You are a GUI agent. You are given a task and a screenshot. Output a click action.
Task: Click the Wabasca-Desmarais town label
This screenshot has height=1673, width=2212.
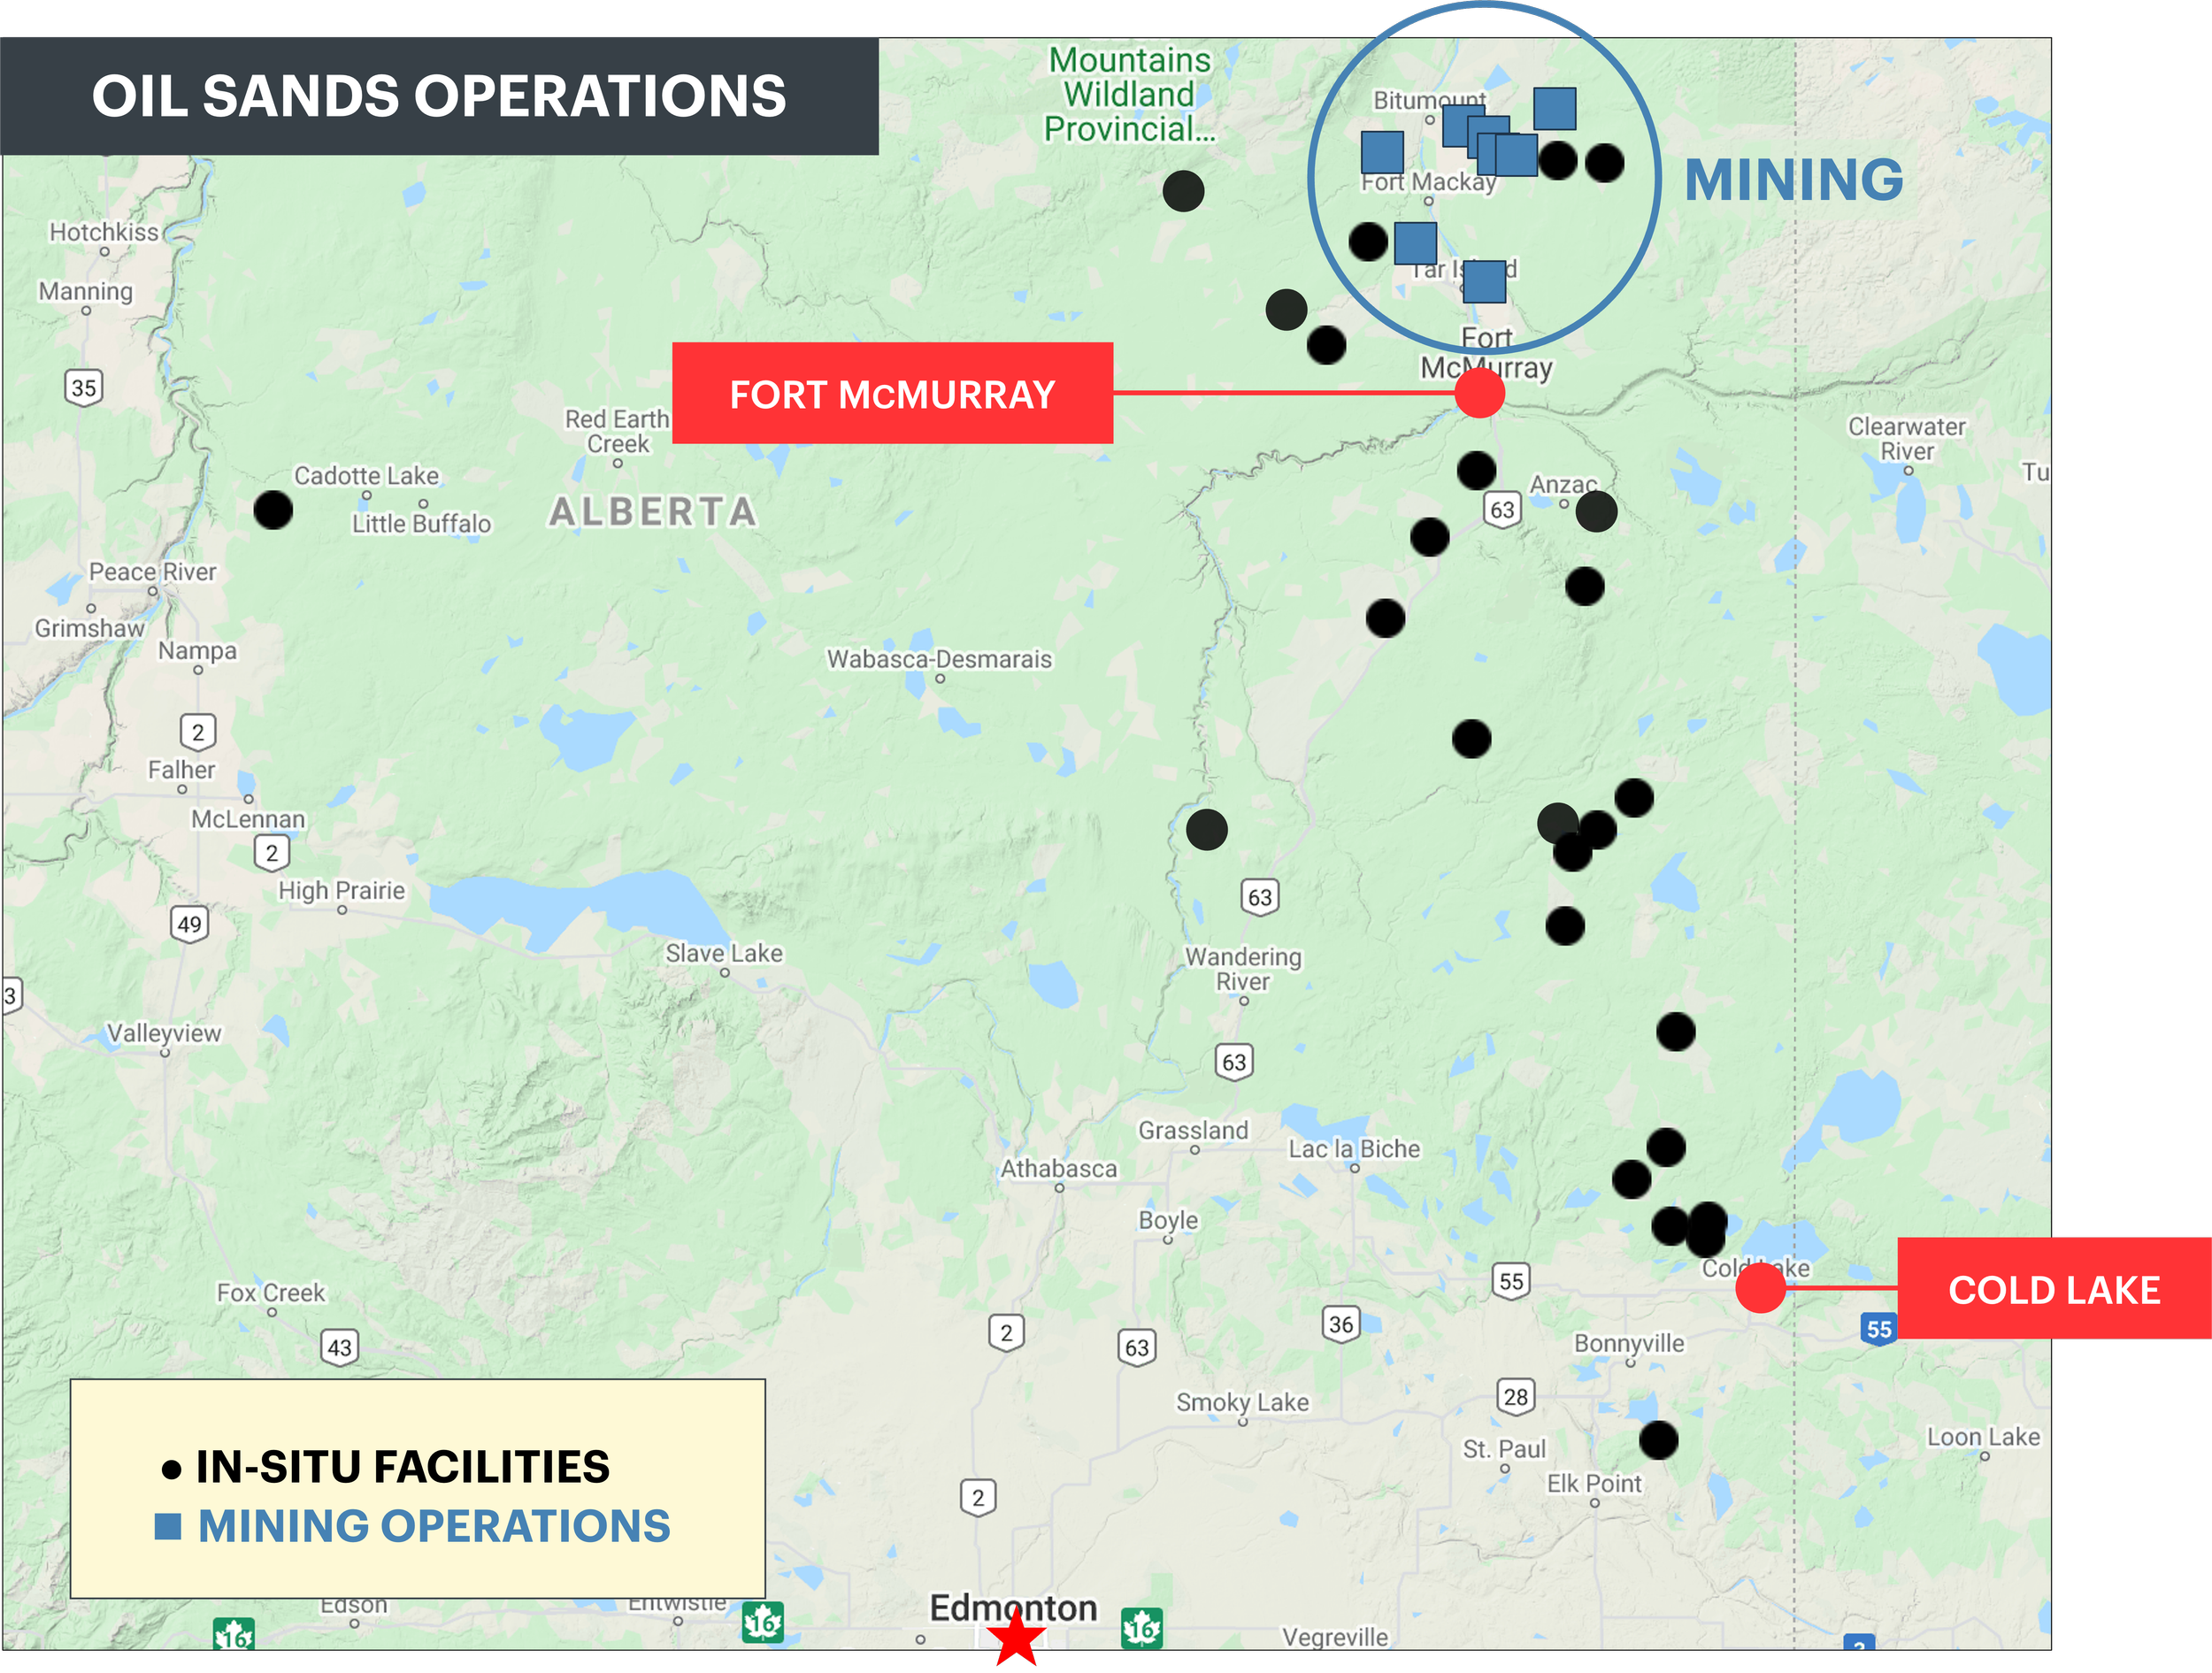(938, 659)
